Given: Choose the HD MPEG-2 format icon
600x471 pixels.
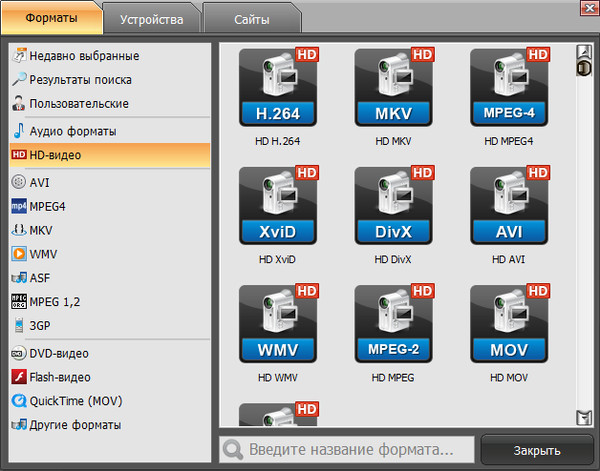Looking at the screenshot, I should click(x=393, y=326).
